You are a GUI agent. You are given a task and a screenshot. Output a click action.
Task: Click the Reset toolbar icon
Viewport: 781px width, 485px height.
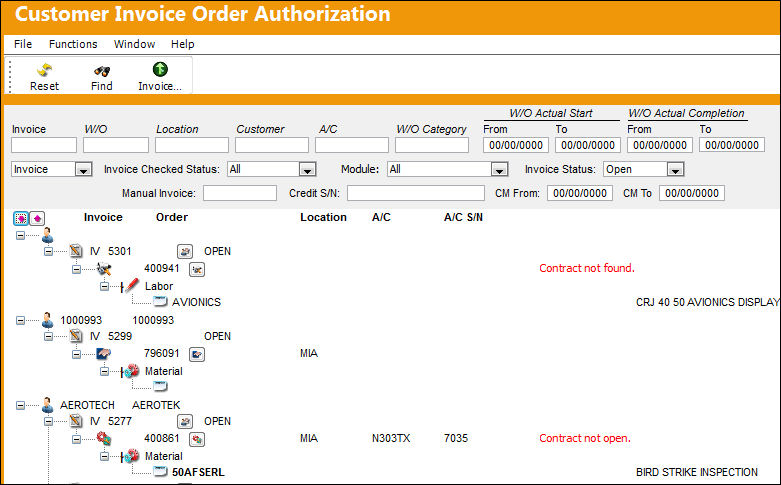point(44,70)
